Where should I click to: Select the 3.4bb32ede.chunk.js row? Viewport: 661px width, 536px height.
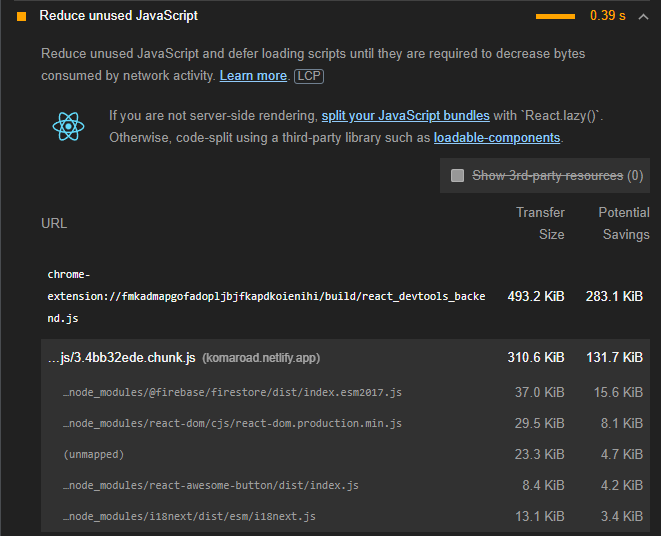pyautogui.click(x=345, y=358)
